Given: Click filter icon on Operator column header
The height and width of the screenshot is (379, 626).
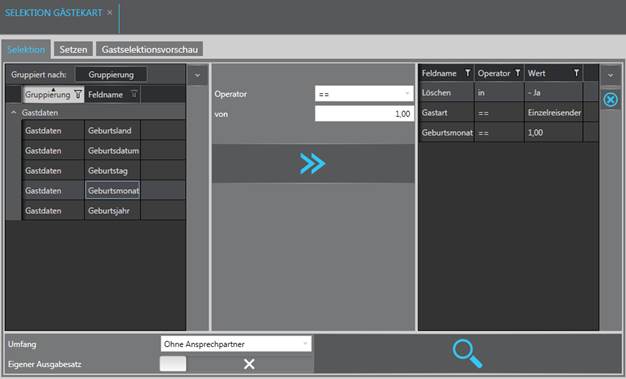Looking at the screenshot, I should (517, 73).
